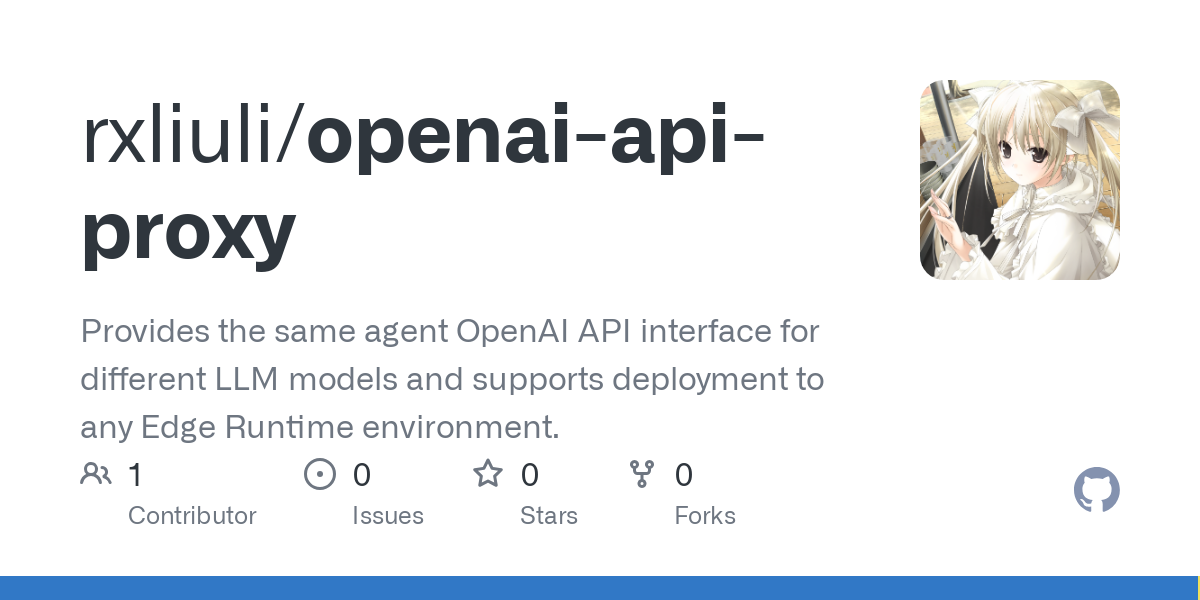Click the contributor count '1'
The image size is (1200, 600).
coord(135,475)
